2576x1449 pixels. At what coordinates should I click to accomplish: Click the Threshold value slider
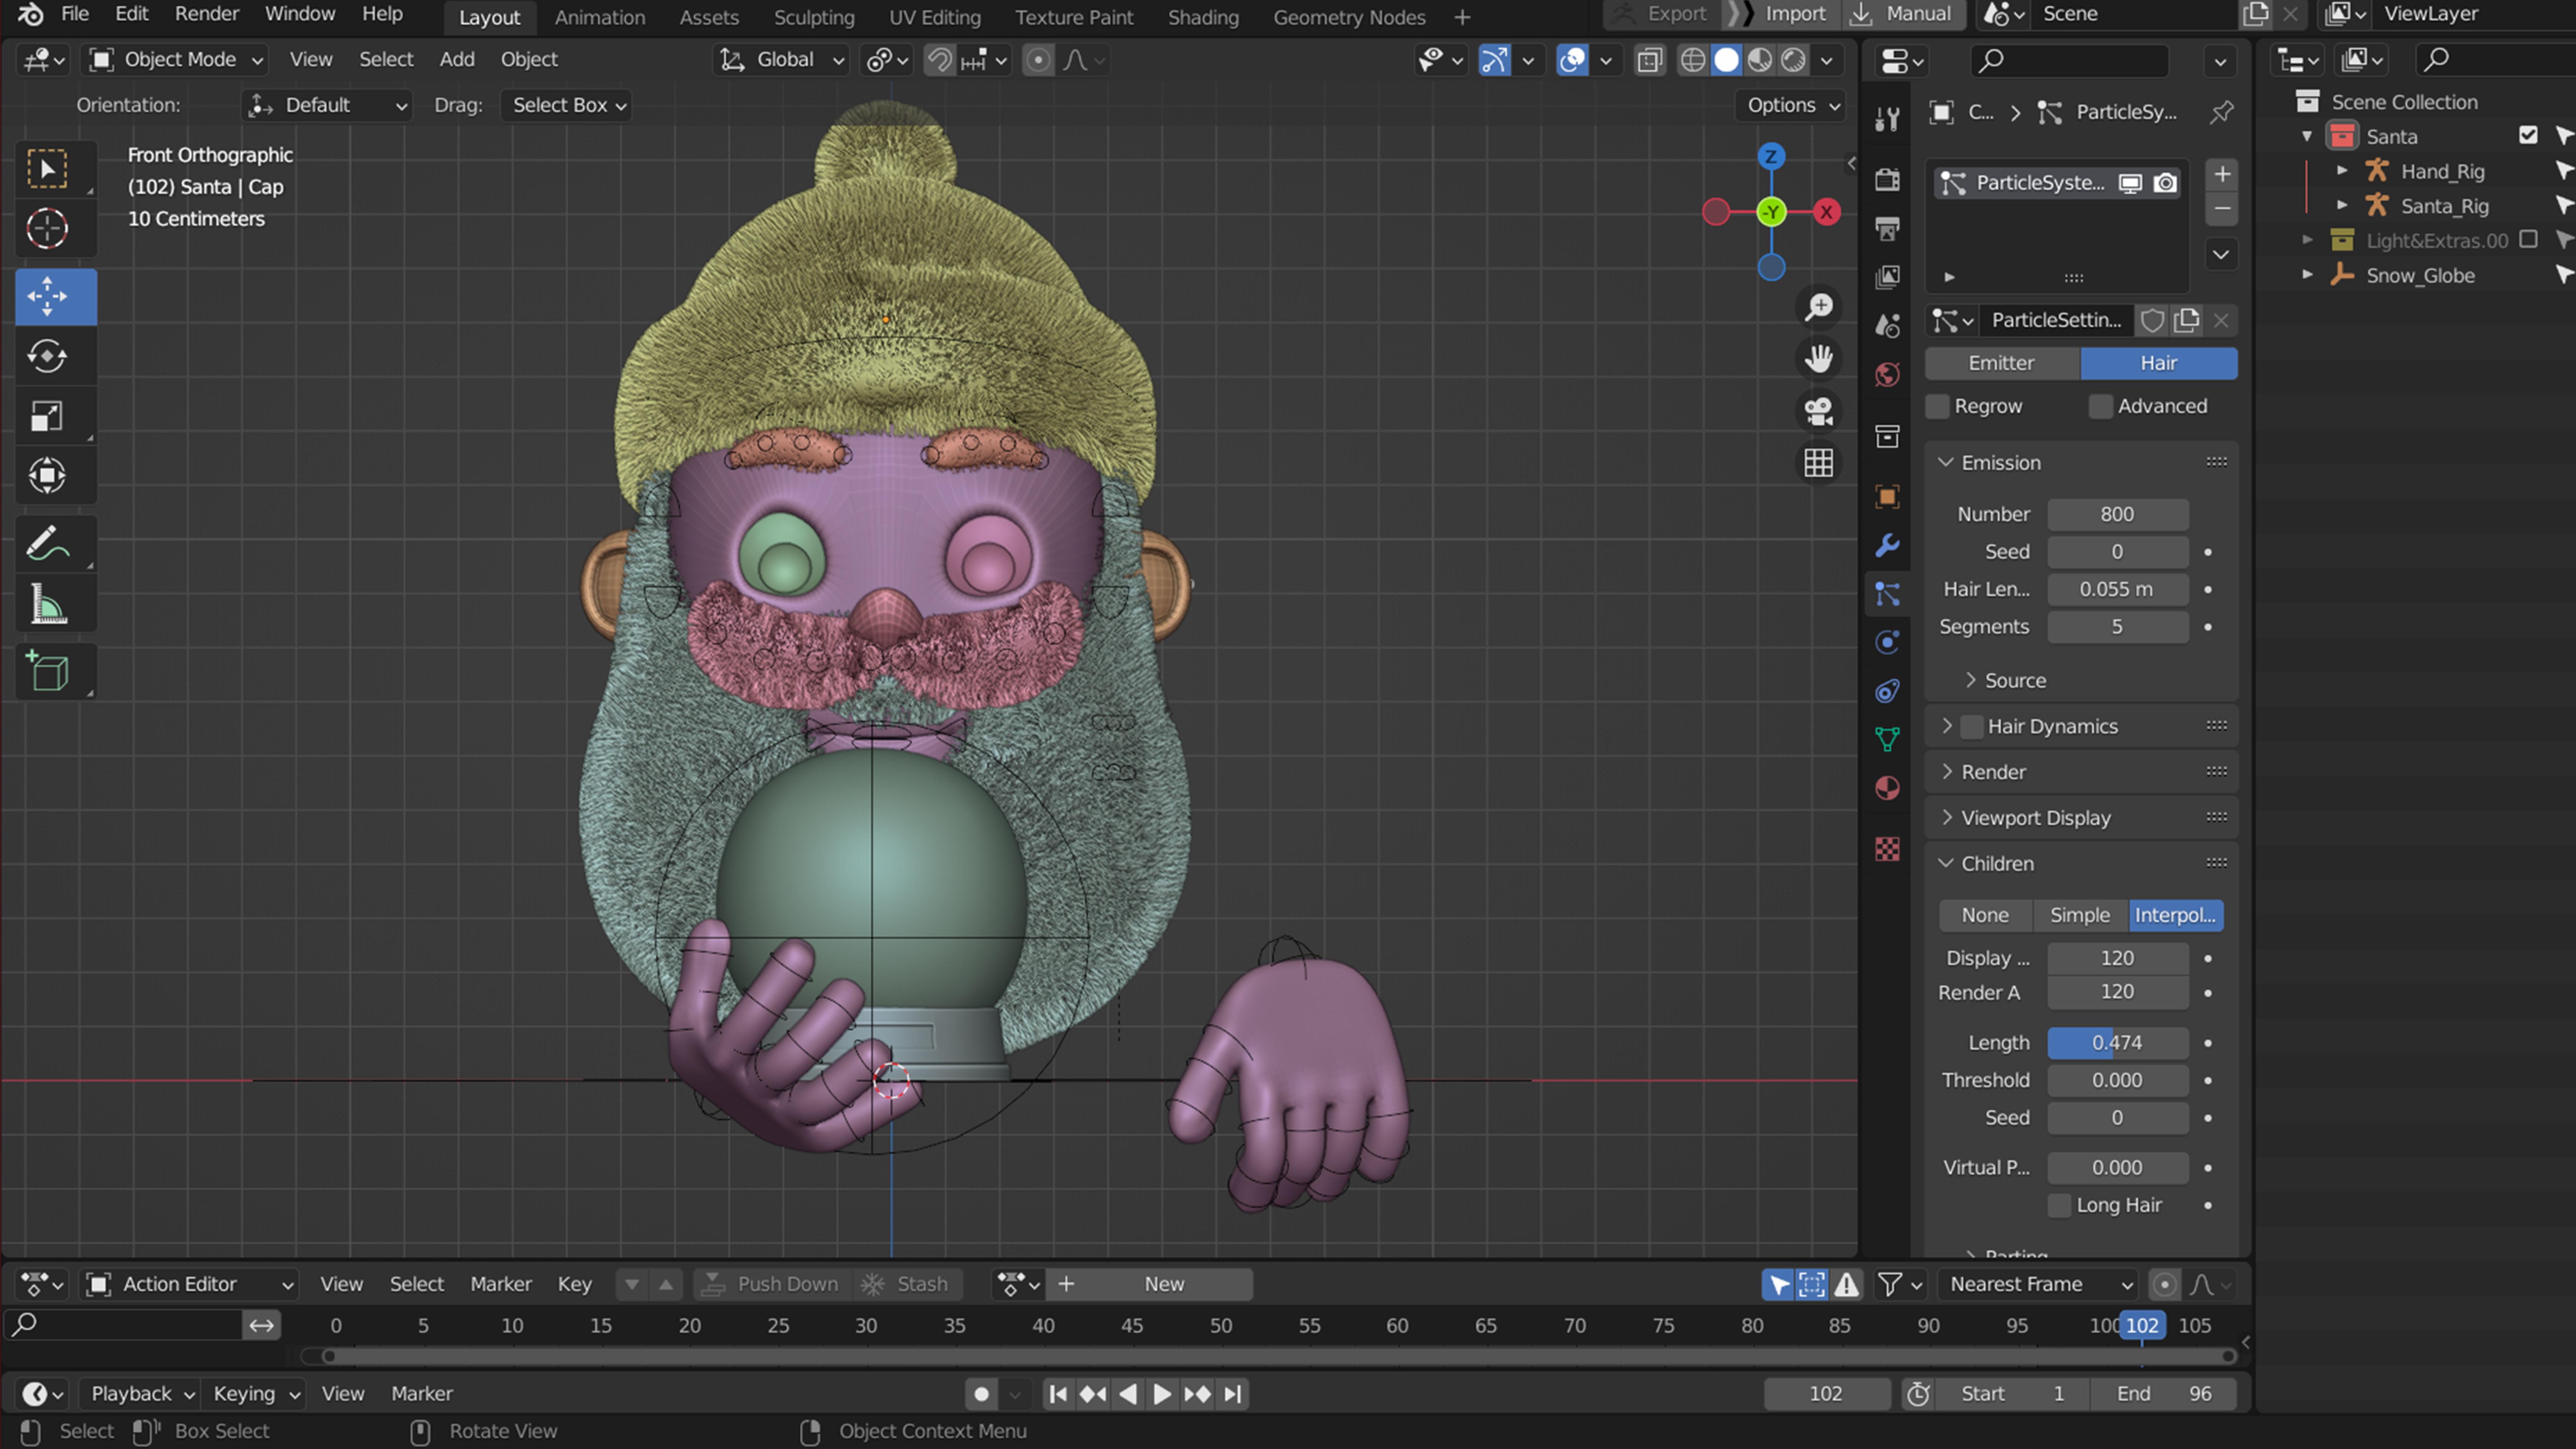pos(2117,1081)
